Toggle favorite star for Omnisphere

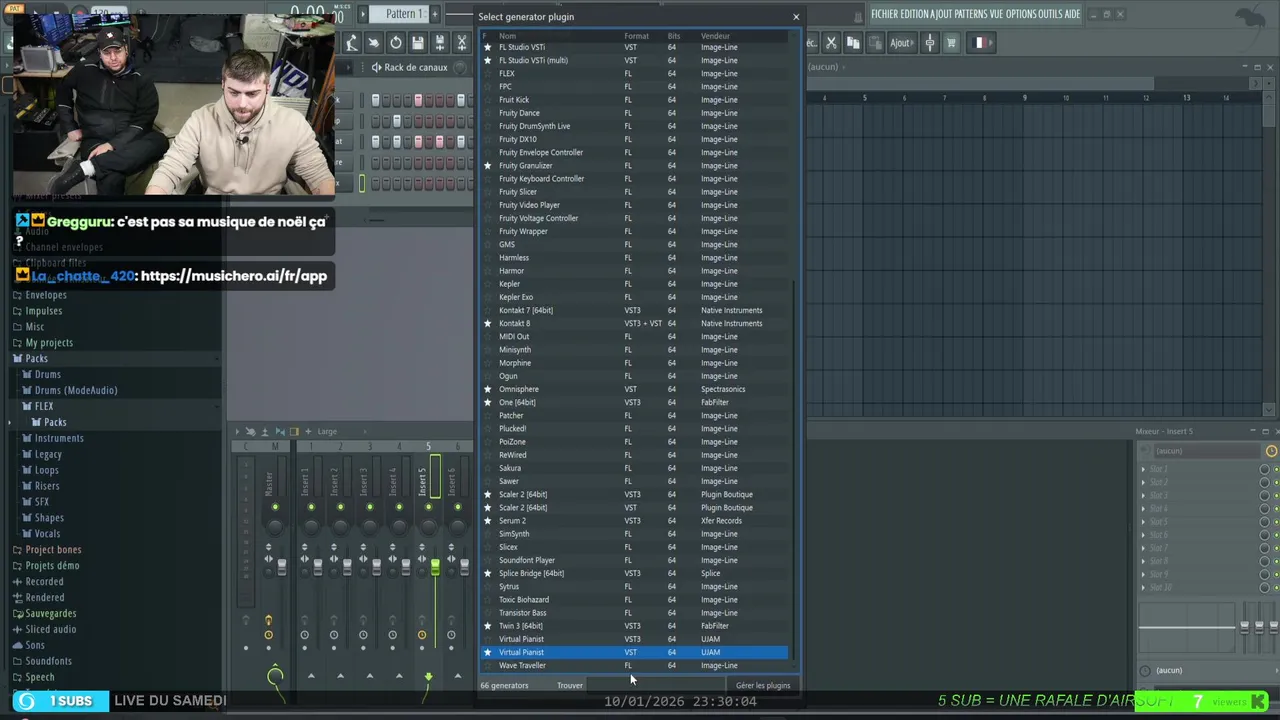(488, 389)
